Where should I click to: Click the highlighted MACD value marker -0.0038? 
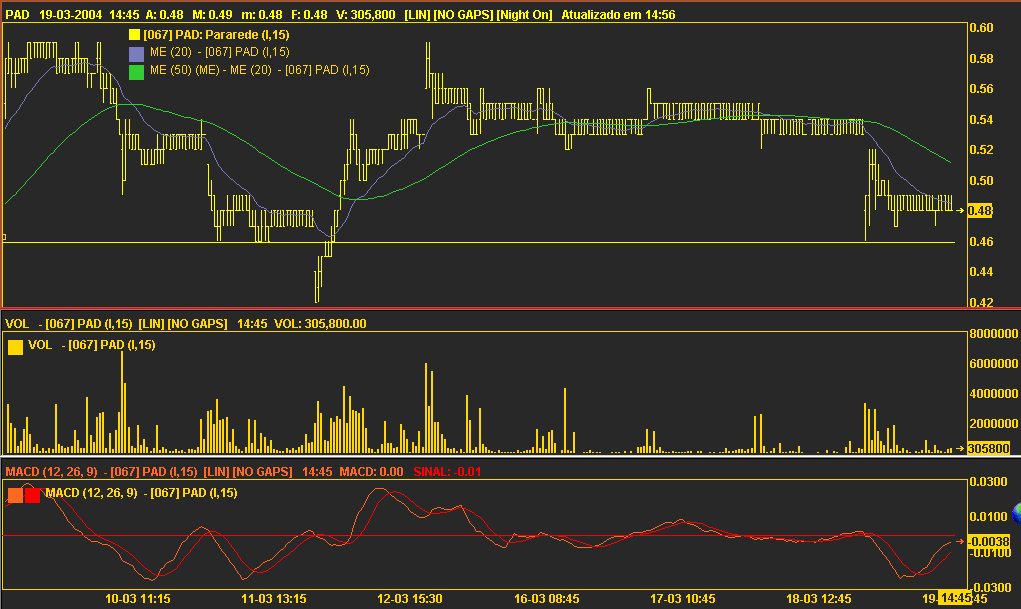988,541
